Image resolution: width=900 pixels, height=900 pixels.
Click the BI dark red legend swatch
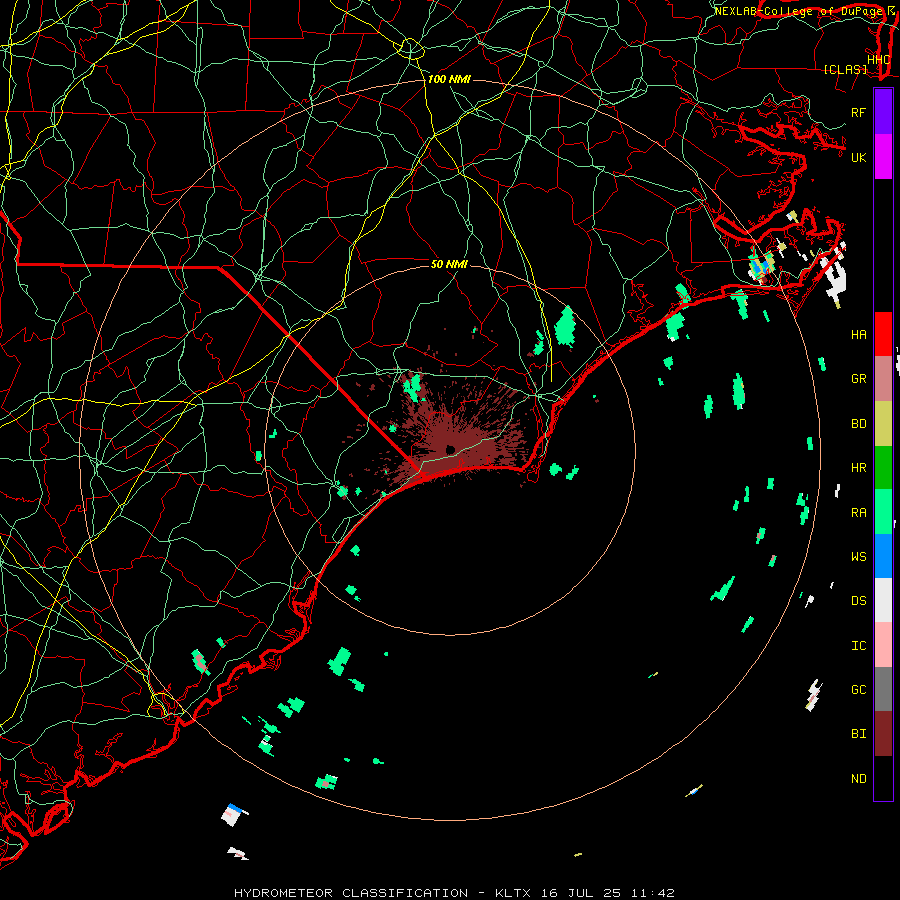(883, 734)
